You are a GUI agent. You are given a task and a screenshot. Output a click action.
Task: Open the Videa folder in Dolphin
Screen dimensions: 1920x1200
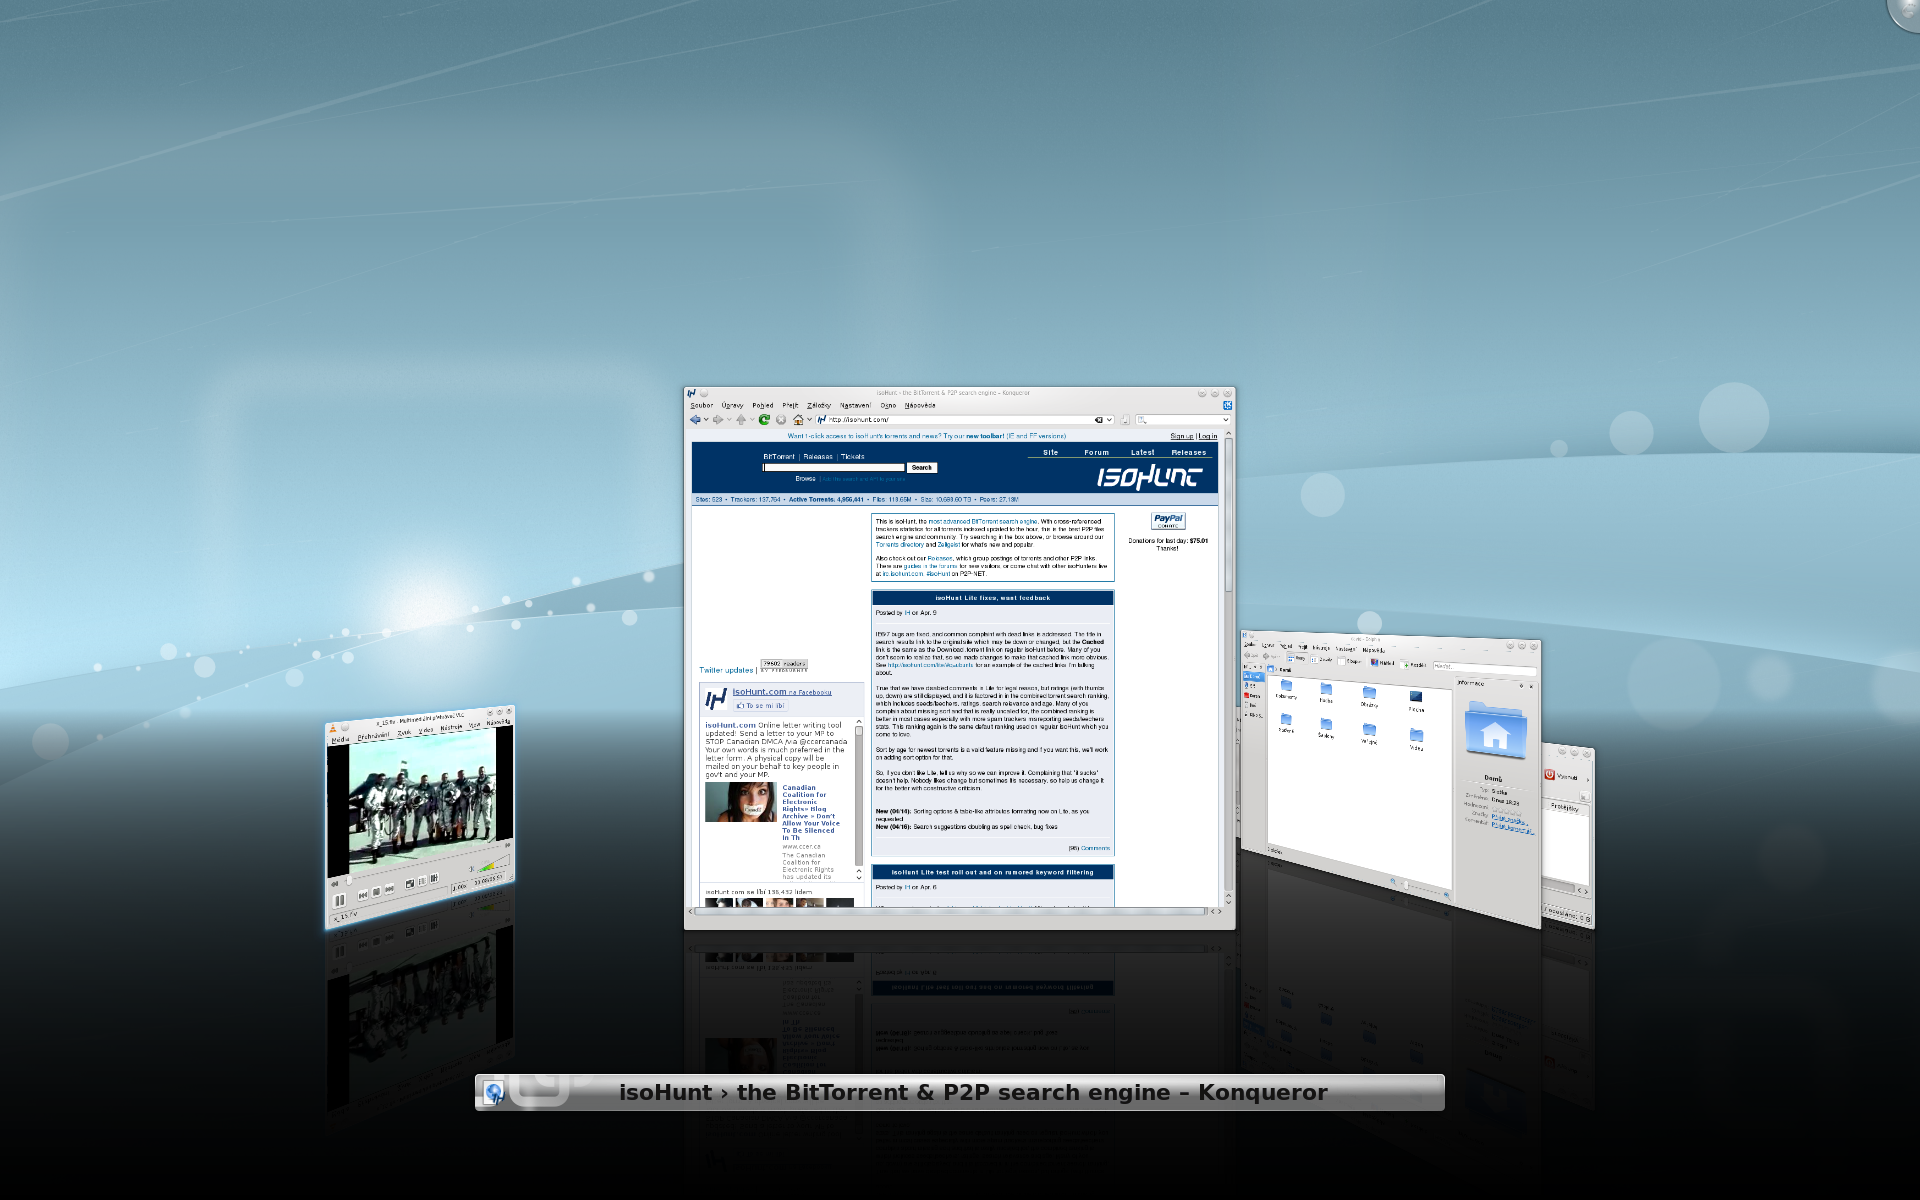(1416, 738)
